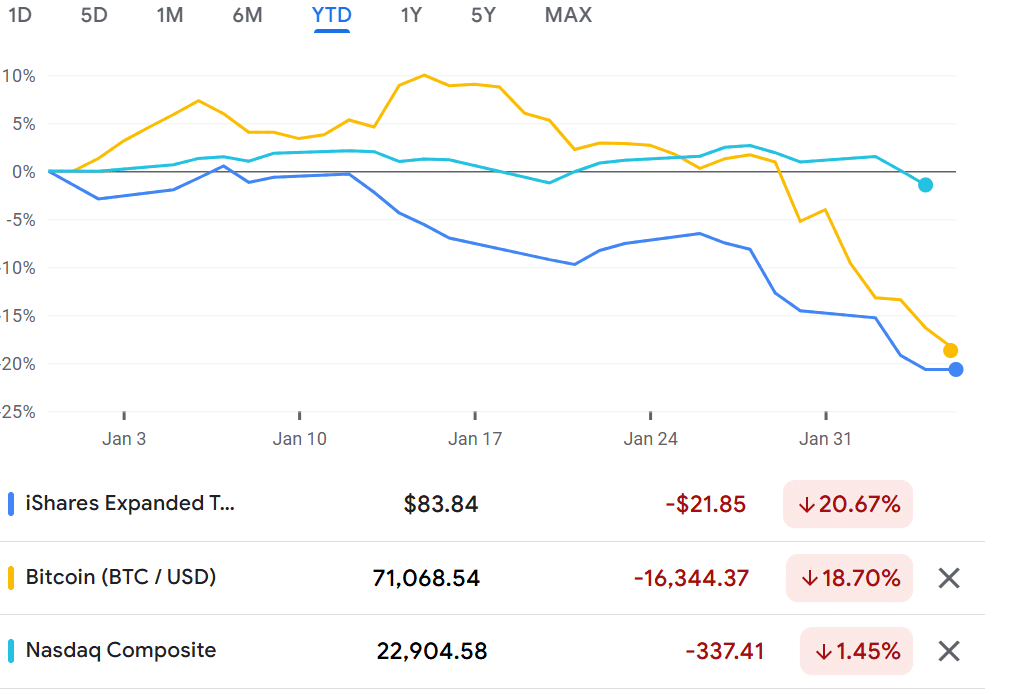This screenshot has height=694, width=1014.
Task: Click the iShares 20.67% down badge
Action: pyautogui.click(x=848, y=504)
